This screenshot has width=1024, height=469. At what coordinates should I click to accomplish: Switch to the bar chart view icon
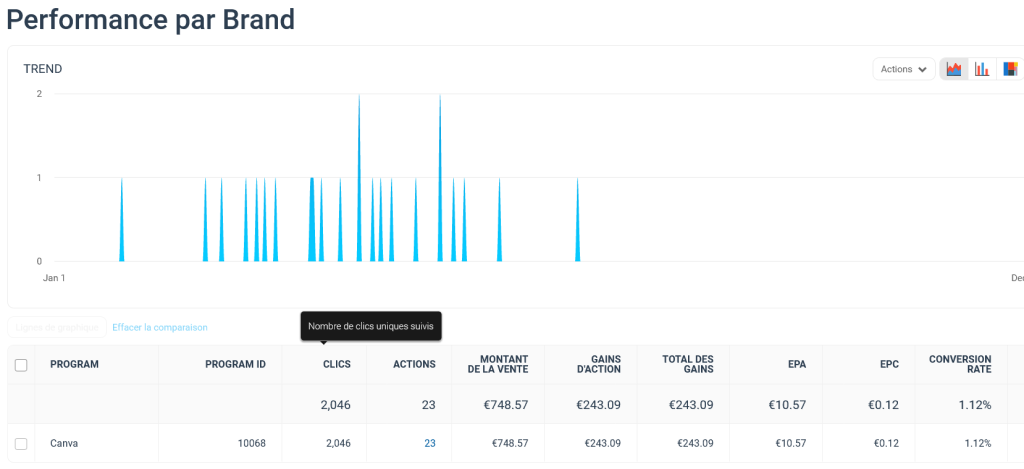[x=982, y=69]
